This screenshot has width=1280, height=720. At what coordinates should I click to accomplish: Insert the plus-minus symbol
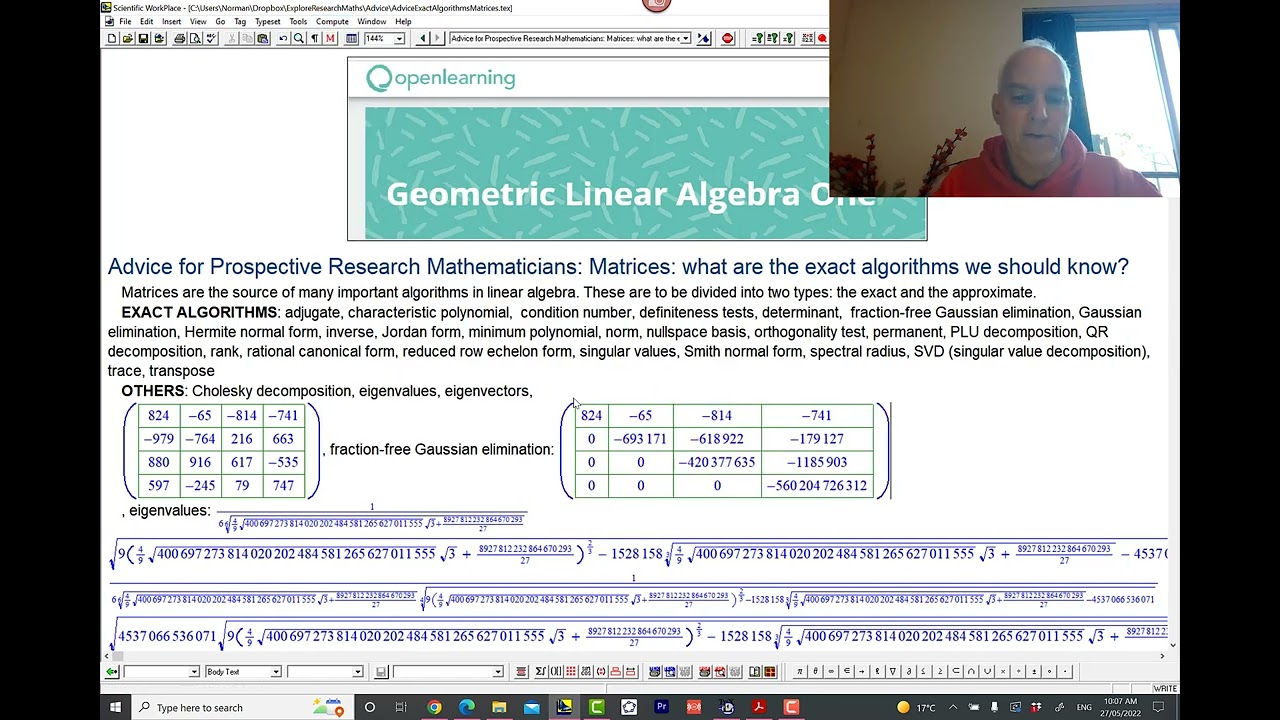[x=1034, y=671]
